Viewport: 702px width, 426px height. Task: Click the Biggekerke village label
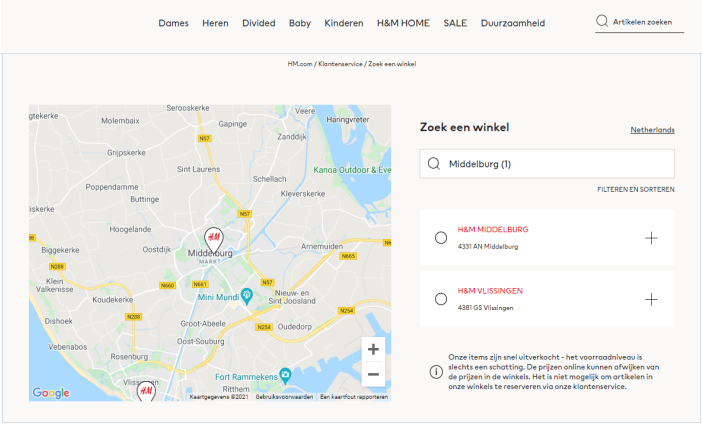(60, 250)
